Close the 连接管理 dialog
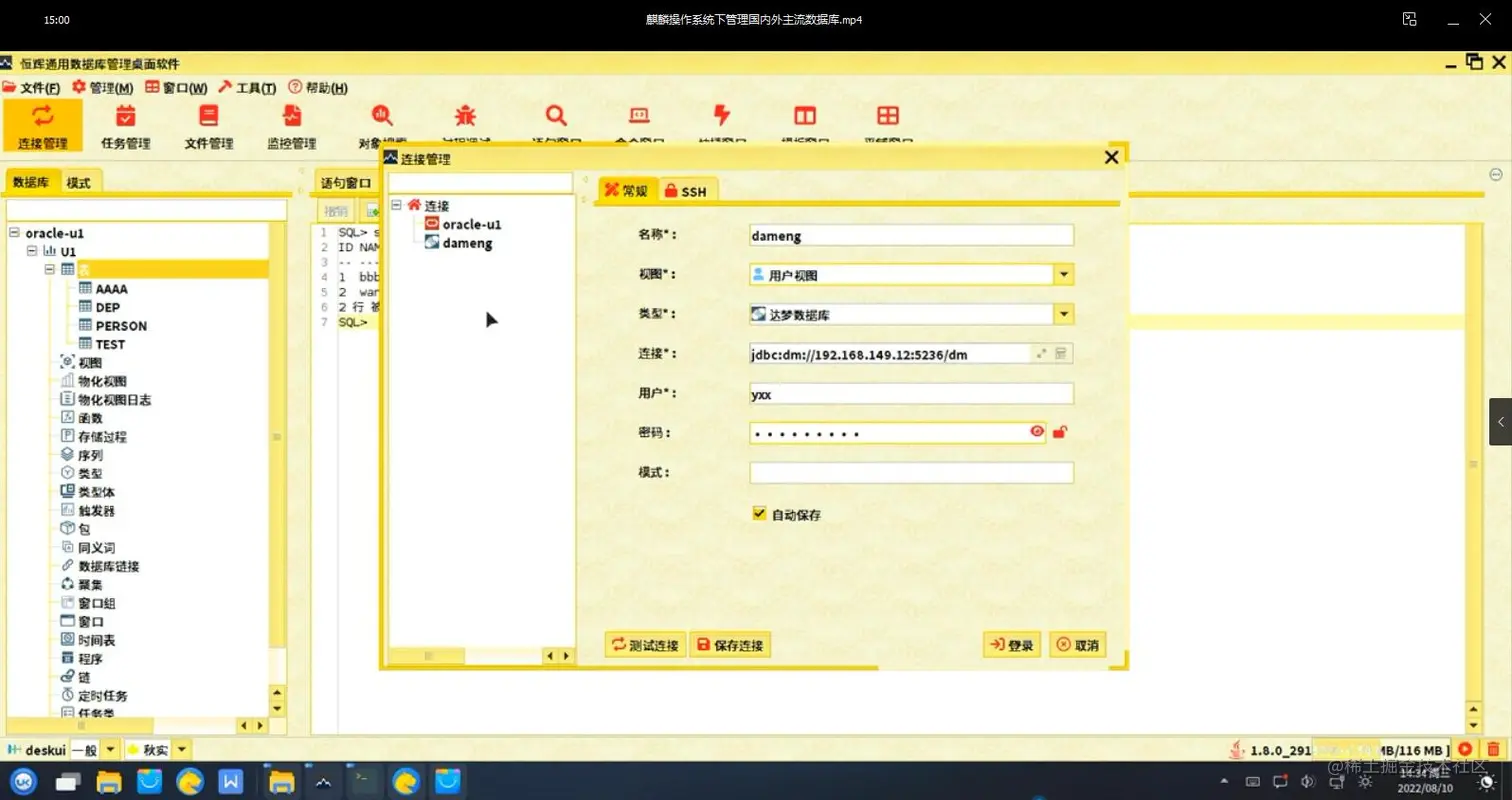The width and height of the screenshot is (1512, 800). click(x=1111, y=158)
